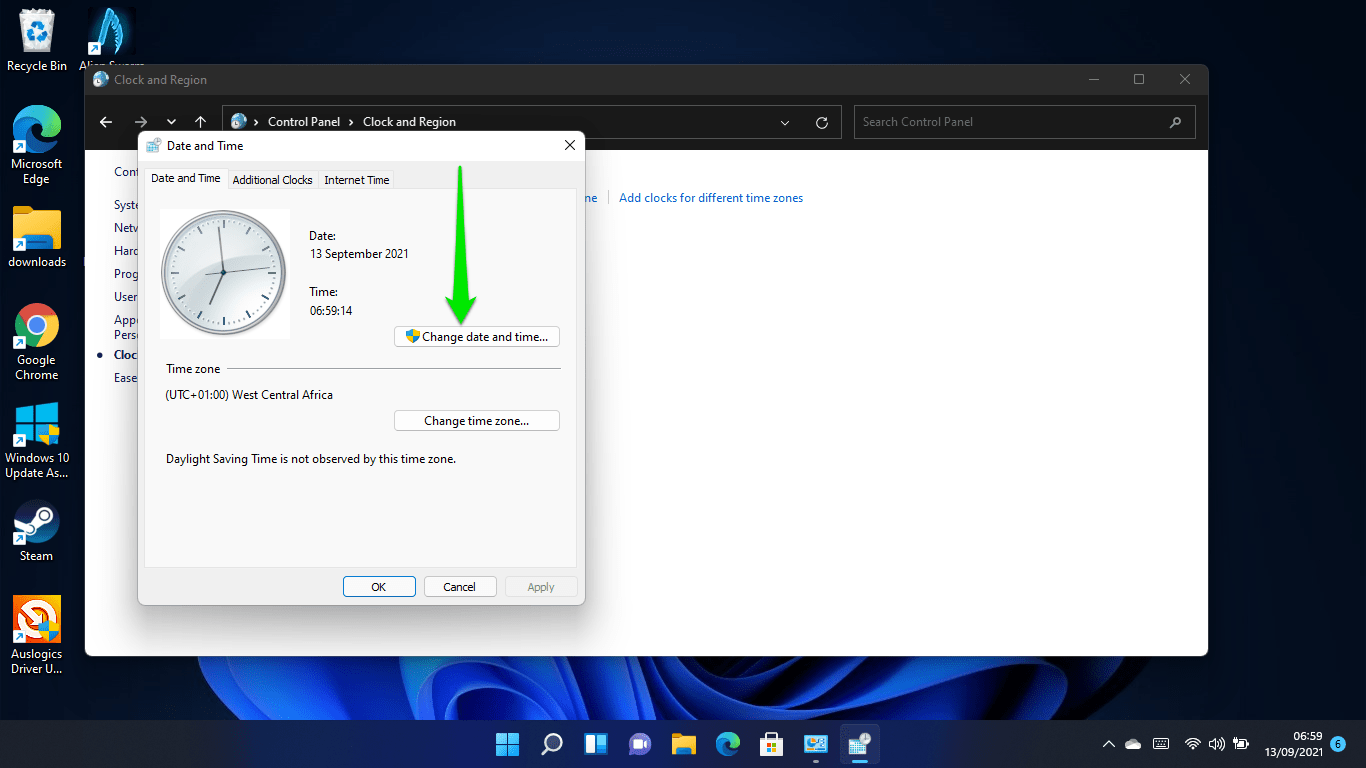Click the Control Panel back arrow
Screen dimensions: 1366x768
[106, 122]
